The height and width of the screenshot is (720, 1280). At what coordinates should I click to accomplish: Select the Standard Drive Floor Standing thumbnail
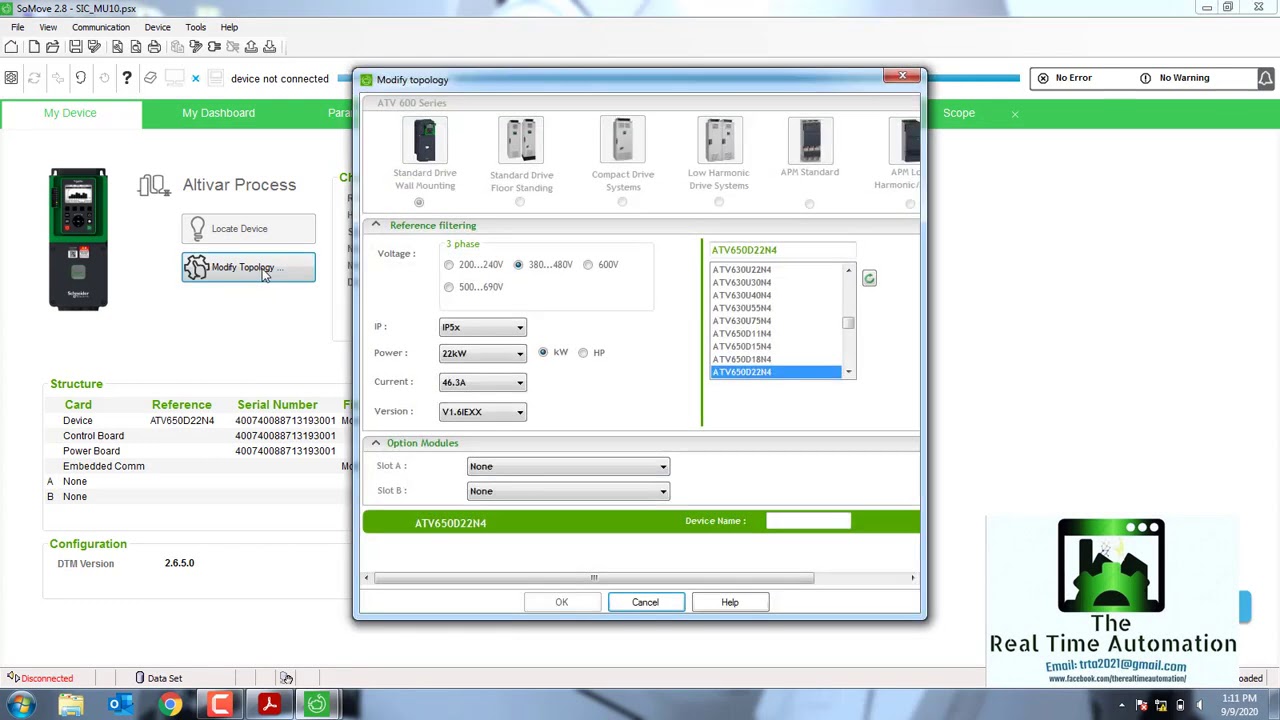coord(521,140)
